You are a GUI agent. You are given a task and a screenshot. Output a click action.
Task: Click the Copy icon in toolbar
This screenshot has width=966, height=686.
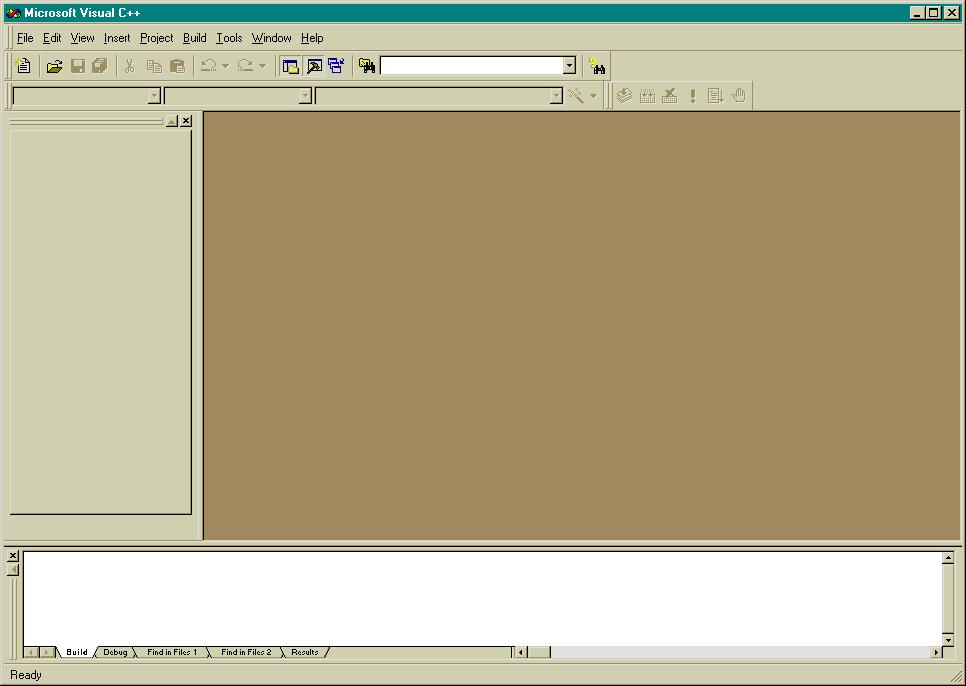[154, 66]
